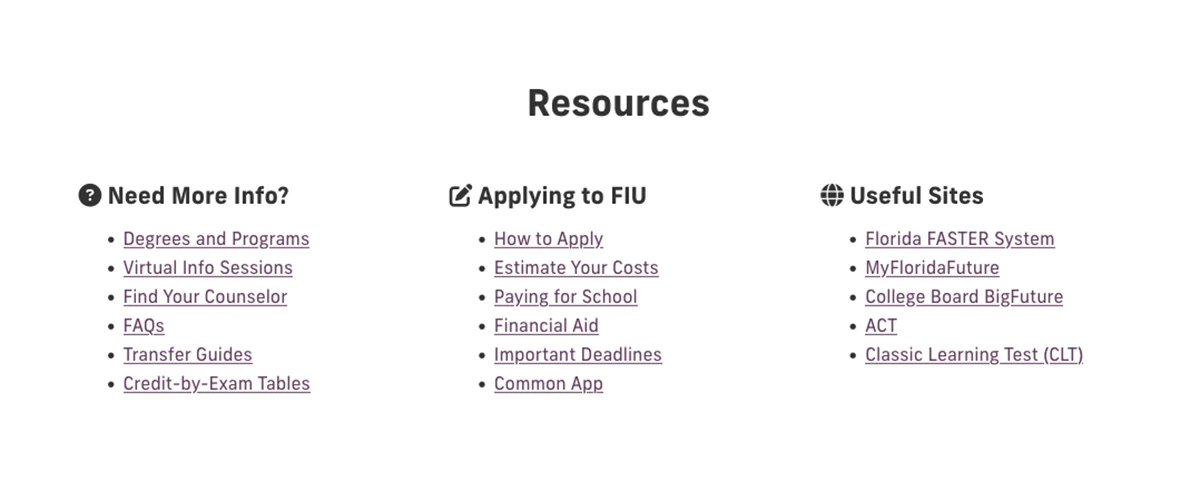The image size is (1200, 500).
Task: Open the Financial Aid link
Action: tap(546, 326)
